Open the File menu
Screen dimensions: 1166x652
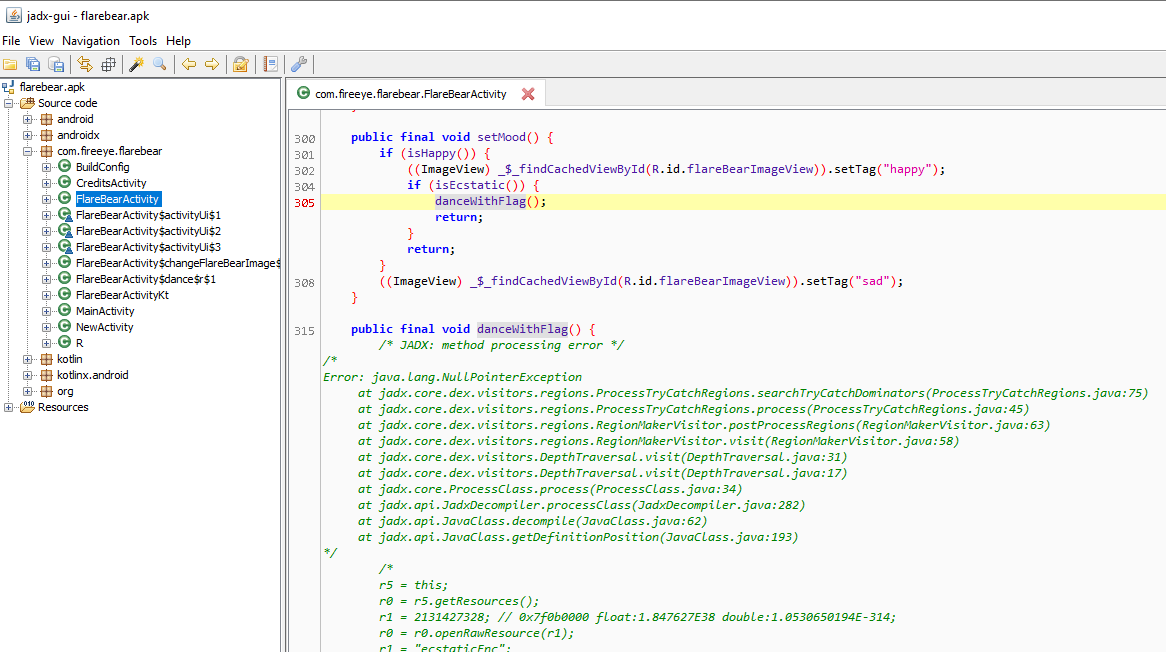click(11, 41)
